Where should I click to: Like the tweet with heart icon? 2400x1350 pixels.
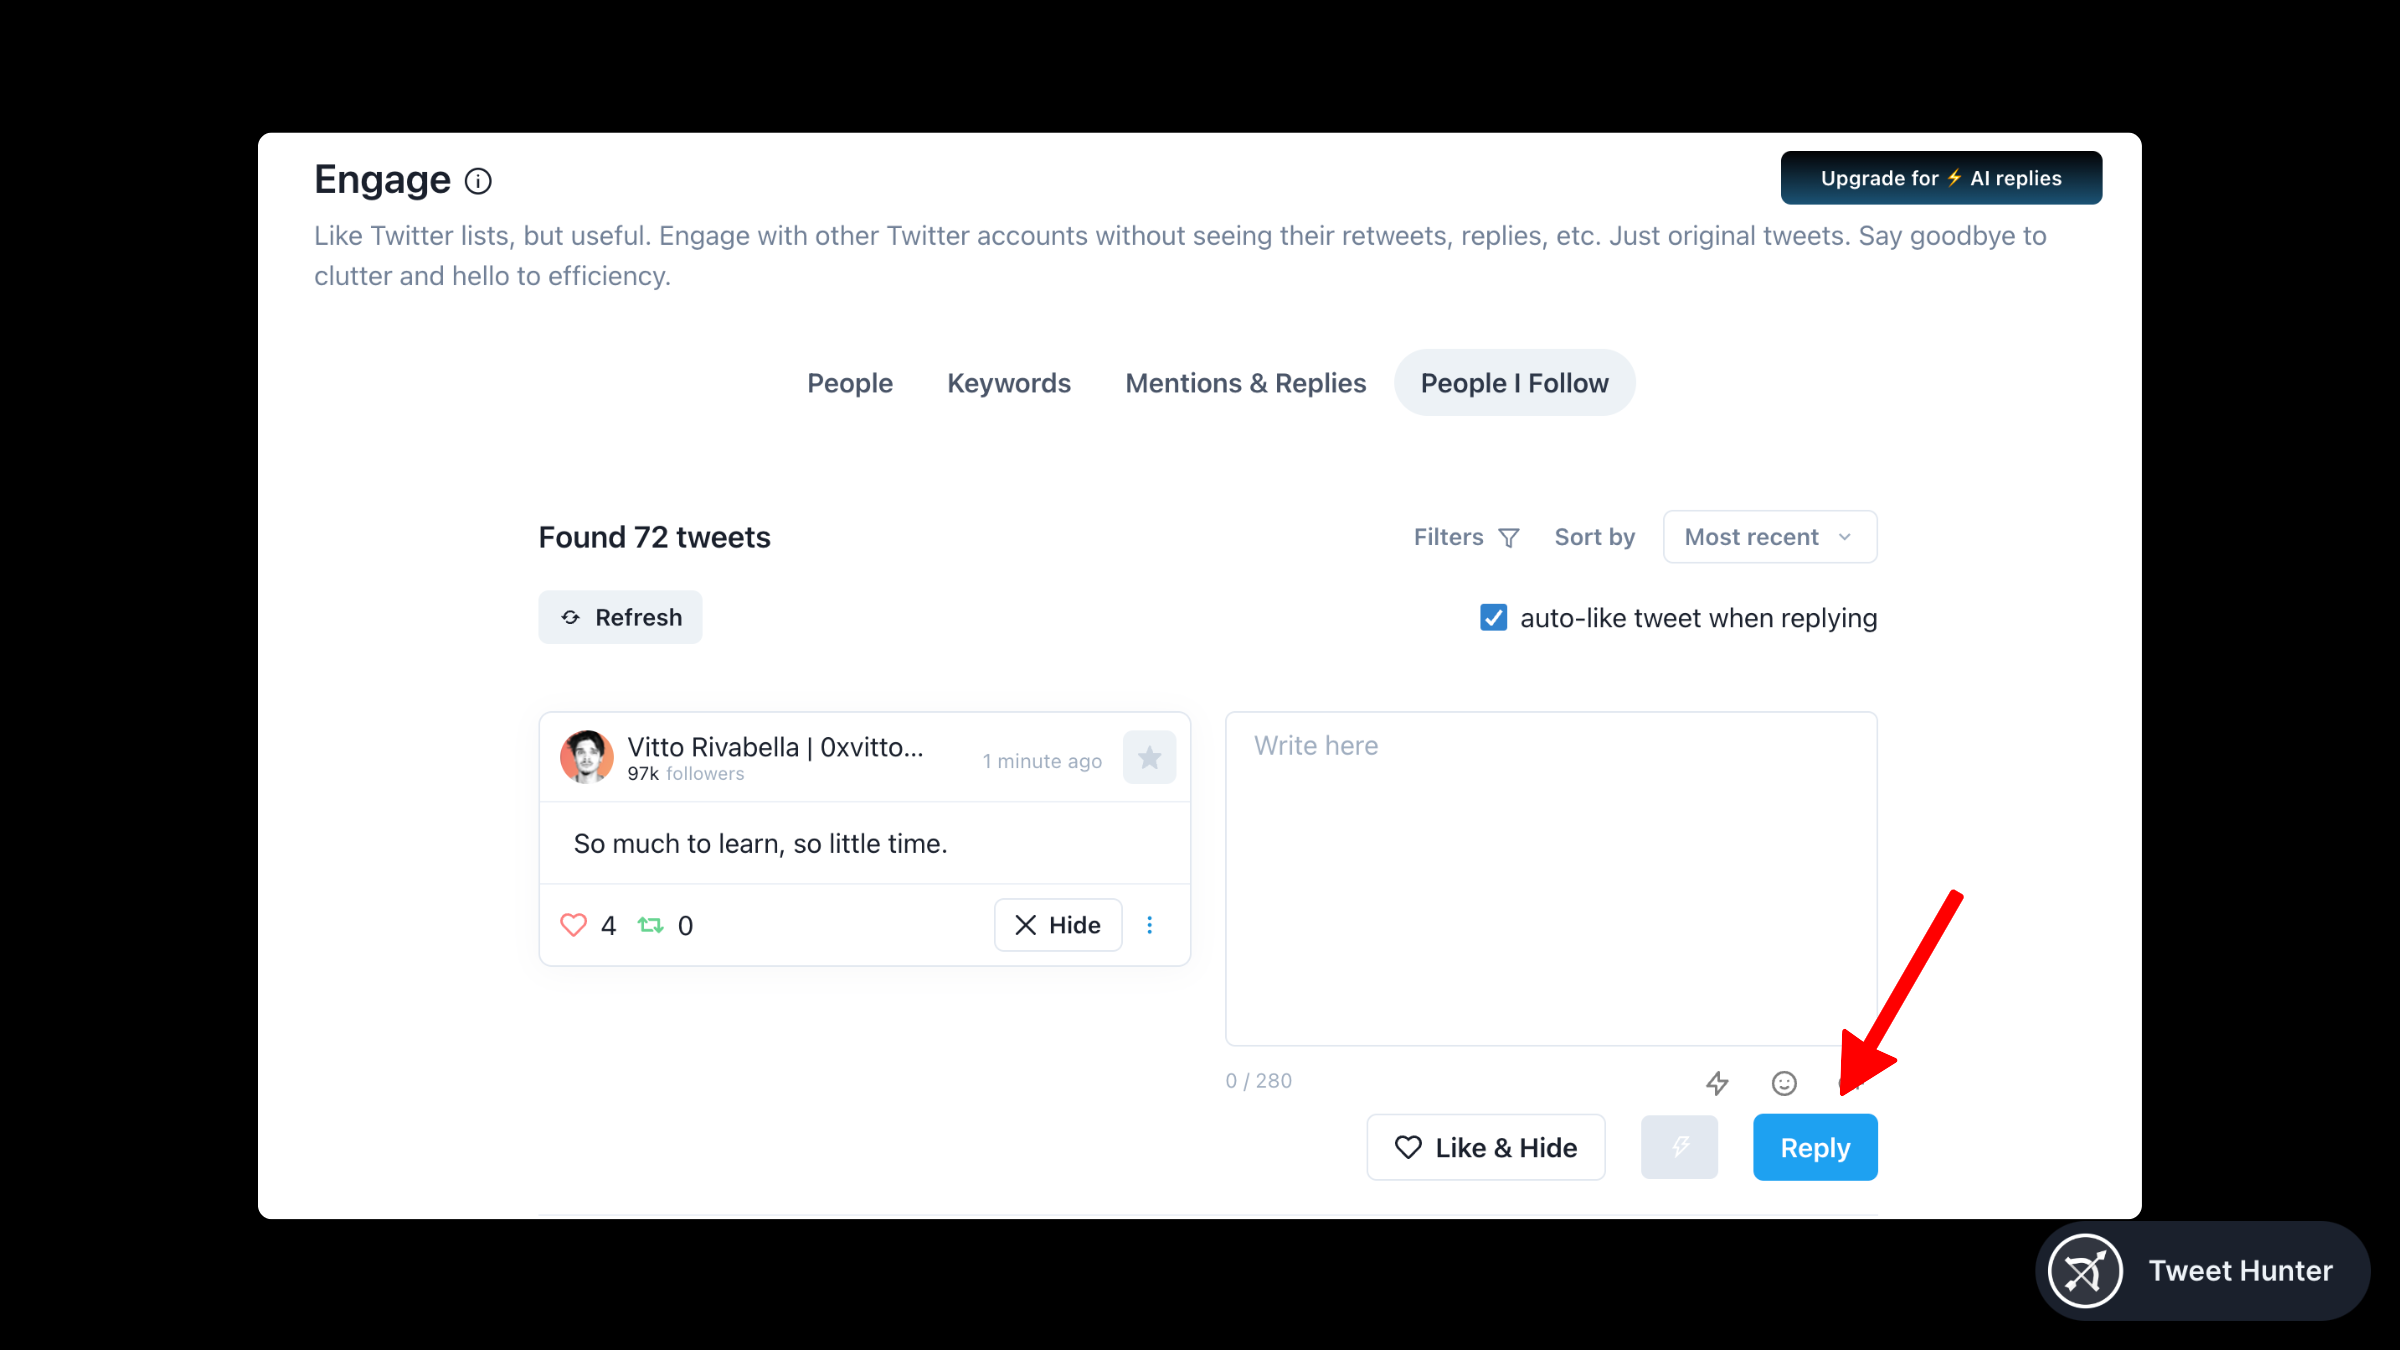573,925
